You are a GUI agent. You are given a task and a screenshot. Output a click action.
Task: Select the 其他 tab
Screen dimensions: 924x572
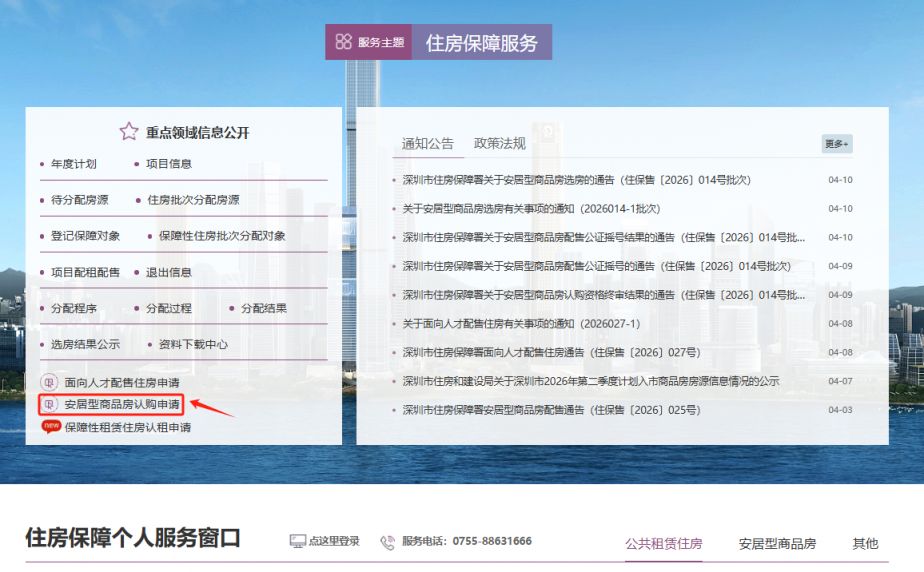pos(865,544)
